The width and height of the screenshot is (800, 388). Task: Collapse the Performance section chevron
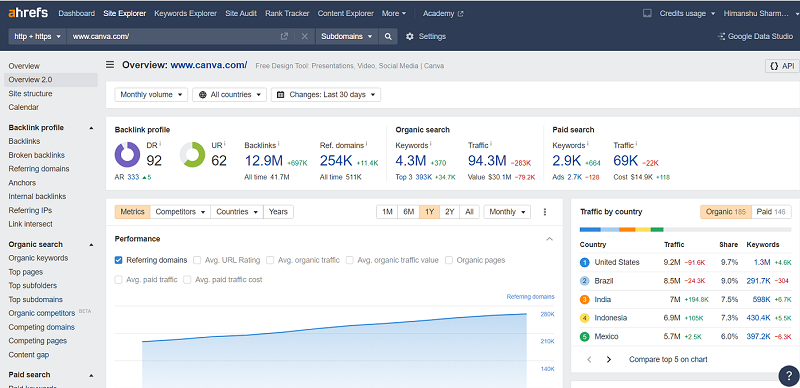pos(549,239)
